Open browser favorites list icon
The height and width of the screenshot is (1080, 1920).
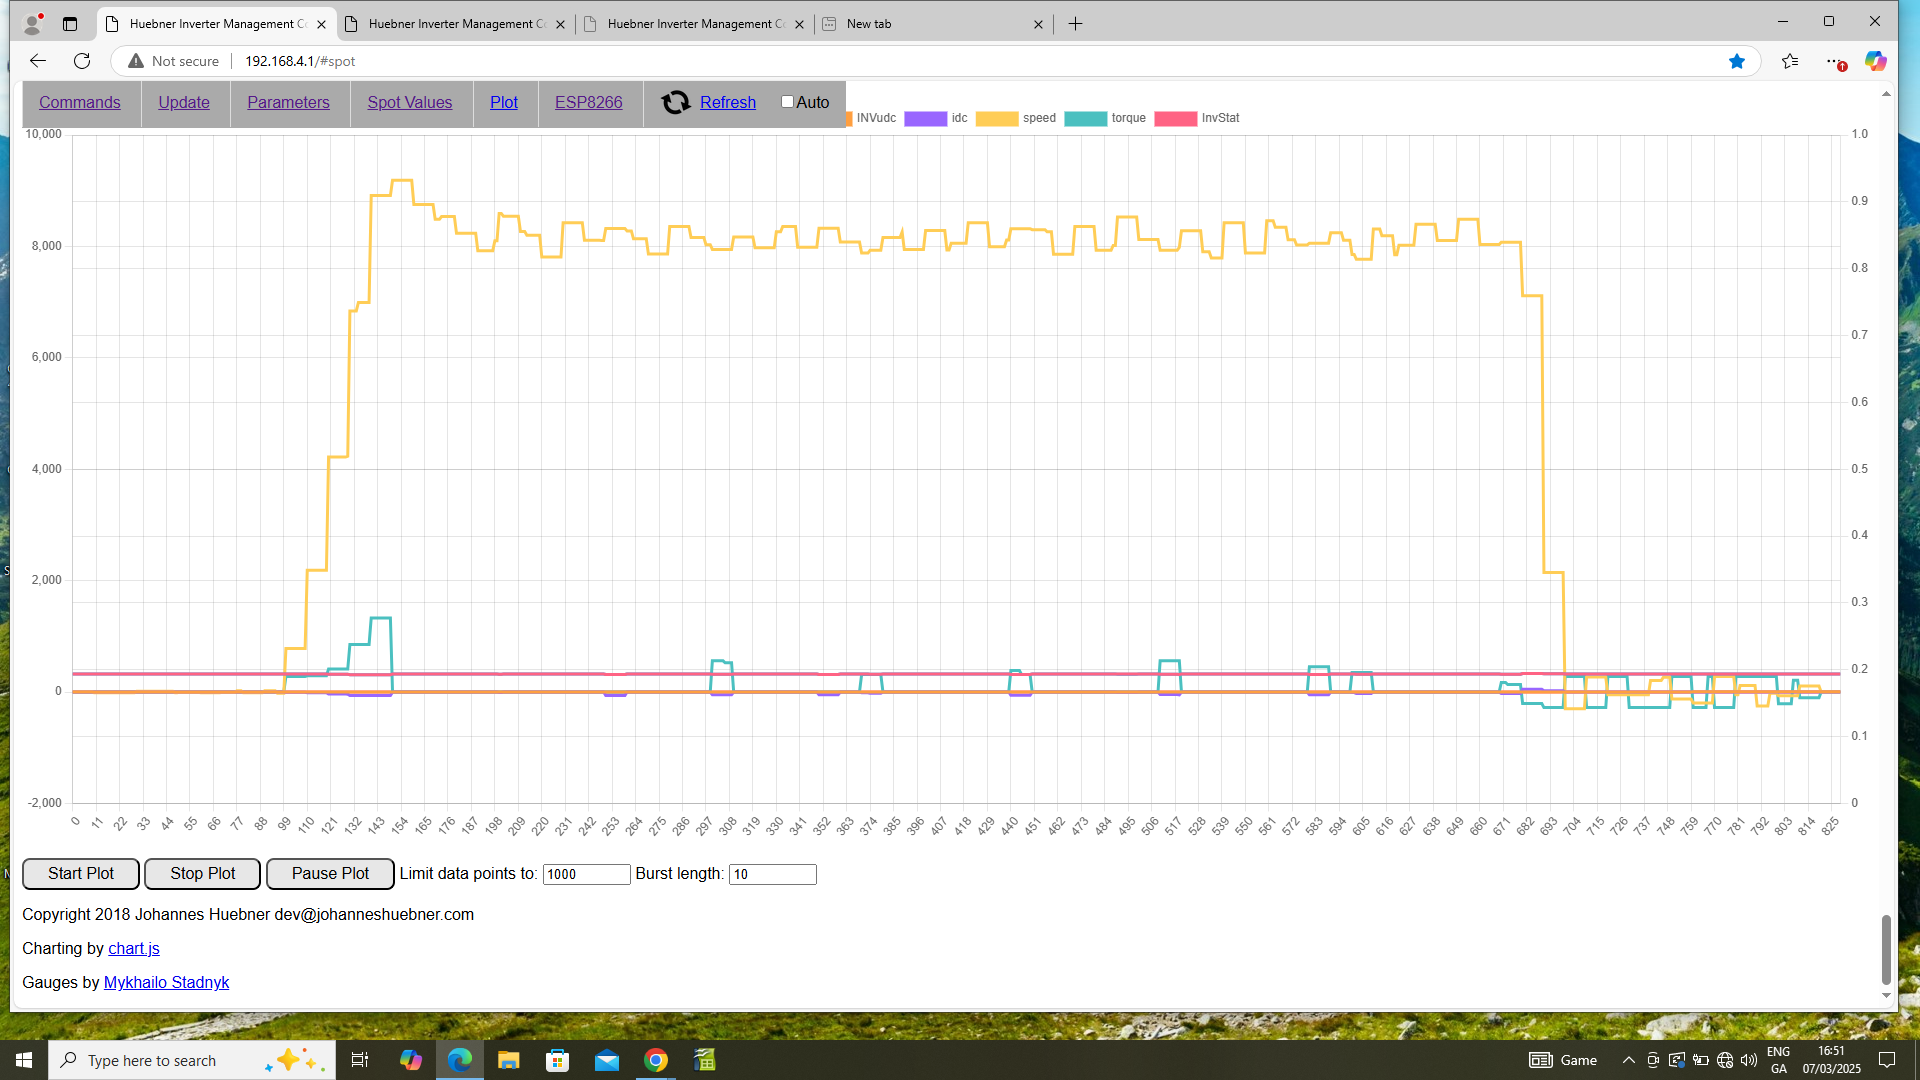[x=1790, y=61]
